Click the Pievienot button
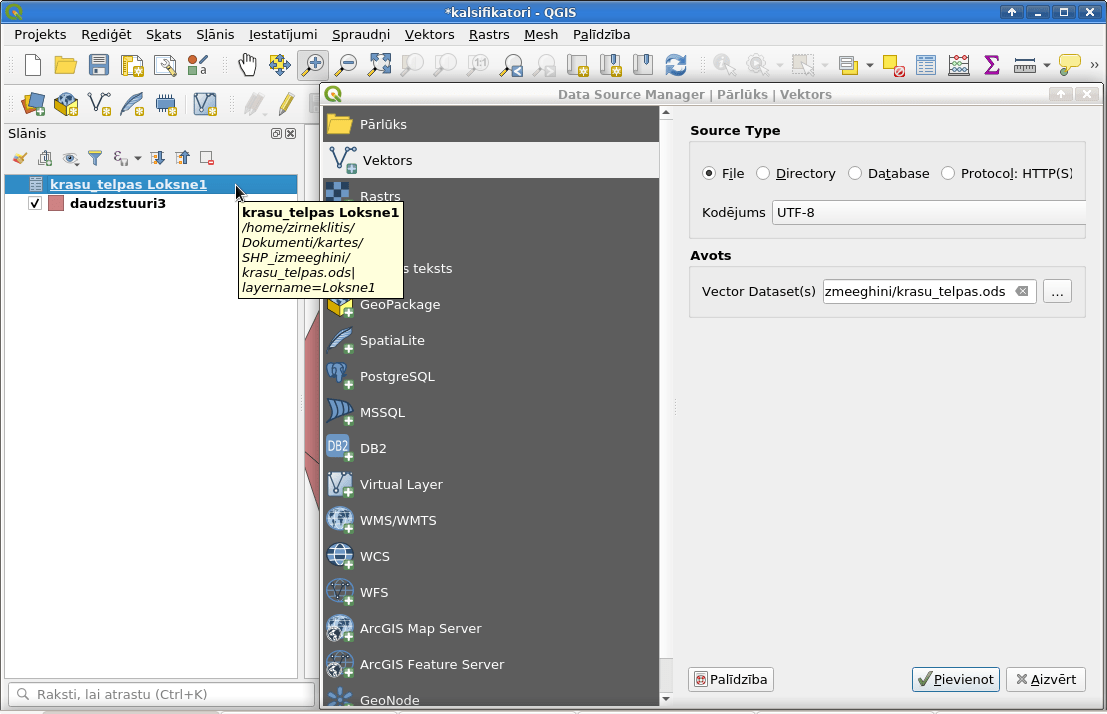This screenshot has width=1107, height=714. [955, 679]
